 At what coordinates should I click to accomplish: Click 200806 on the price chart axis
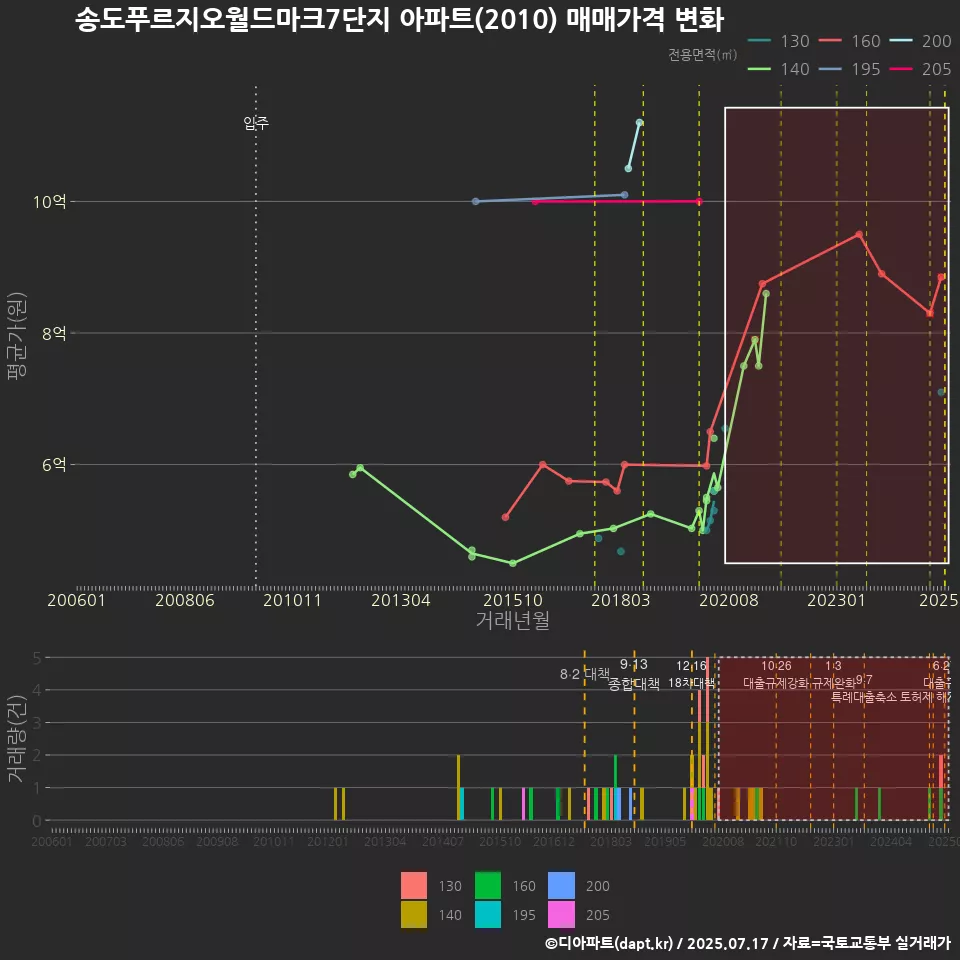[x=185, y=600]
